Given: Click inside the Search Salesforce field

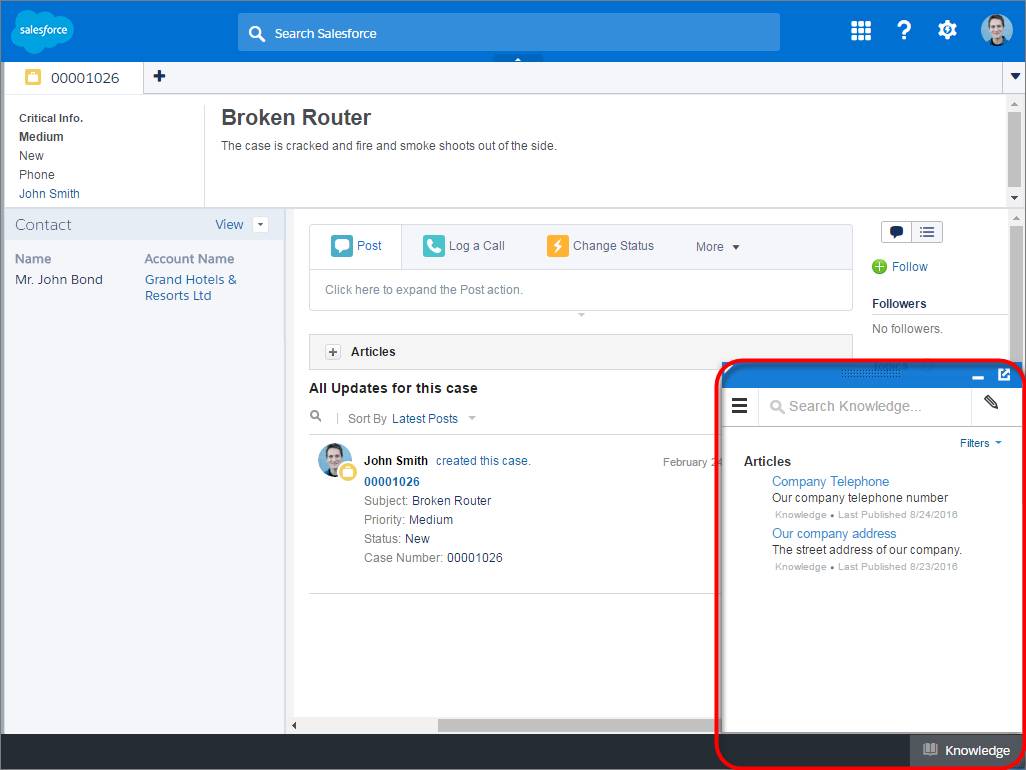Looking at the screenshot, I should [x=508, y=33].
